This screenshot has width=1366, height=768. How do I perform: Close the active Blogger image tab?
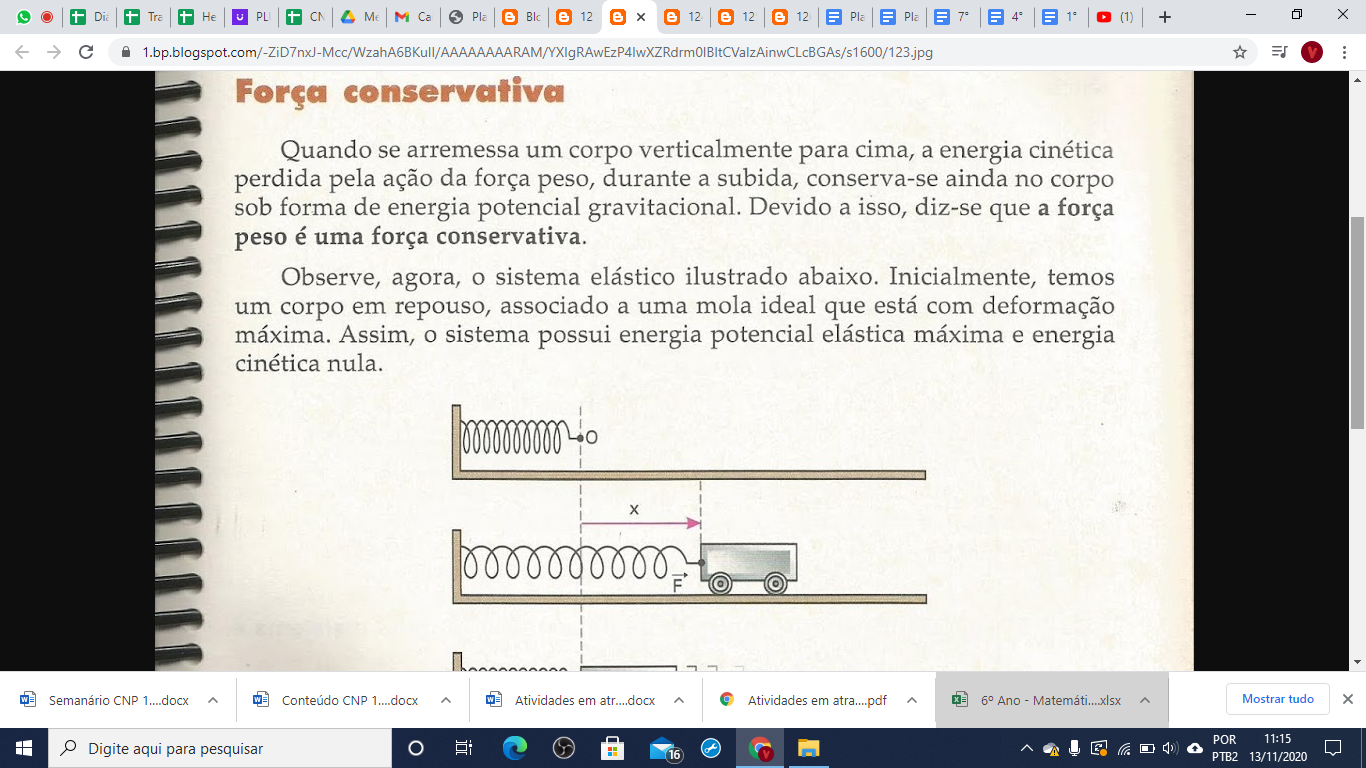click(x=642, y=17)
